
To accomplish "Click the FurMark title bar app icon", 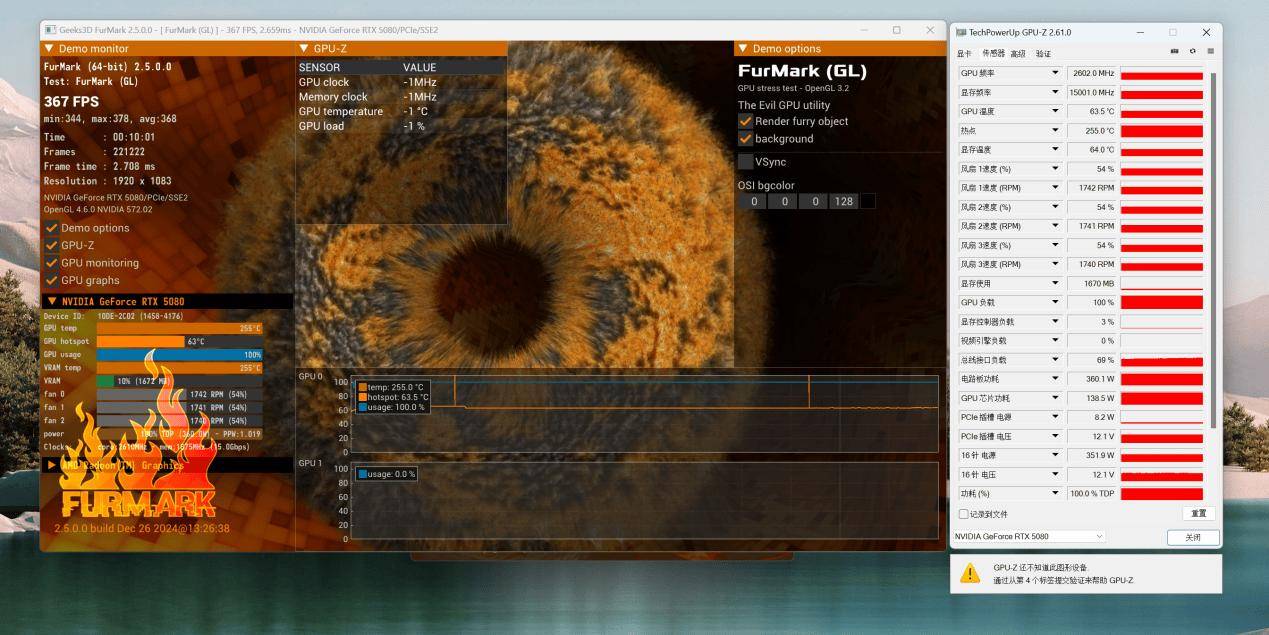I will coord(51,30).
